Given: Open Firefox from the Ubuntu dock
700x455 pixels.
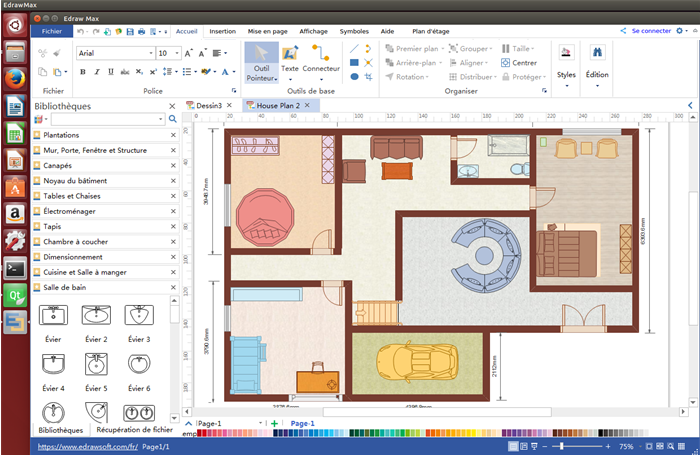Looking at the screenshot, I should tap(15, 78).
